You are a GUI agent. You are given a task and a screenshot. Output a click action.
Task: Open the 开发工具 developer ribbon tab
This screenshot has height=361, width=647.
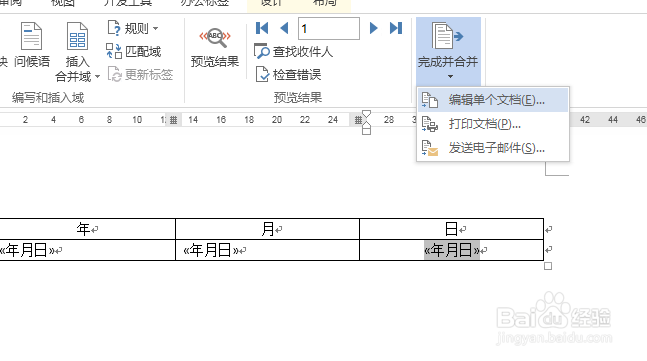pyautogui.click(x=128, y=3)
